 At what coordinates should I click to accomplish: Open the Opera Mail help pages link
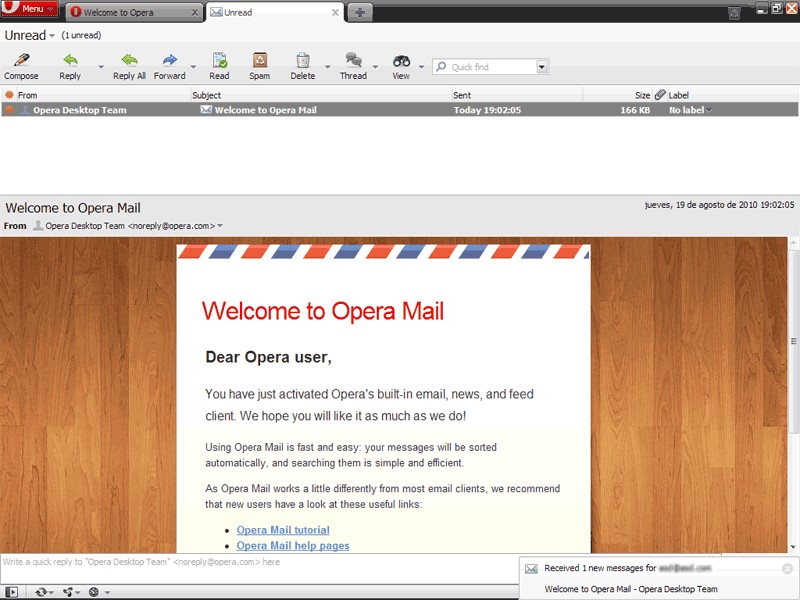coord(293,546)
